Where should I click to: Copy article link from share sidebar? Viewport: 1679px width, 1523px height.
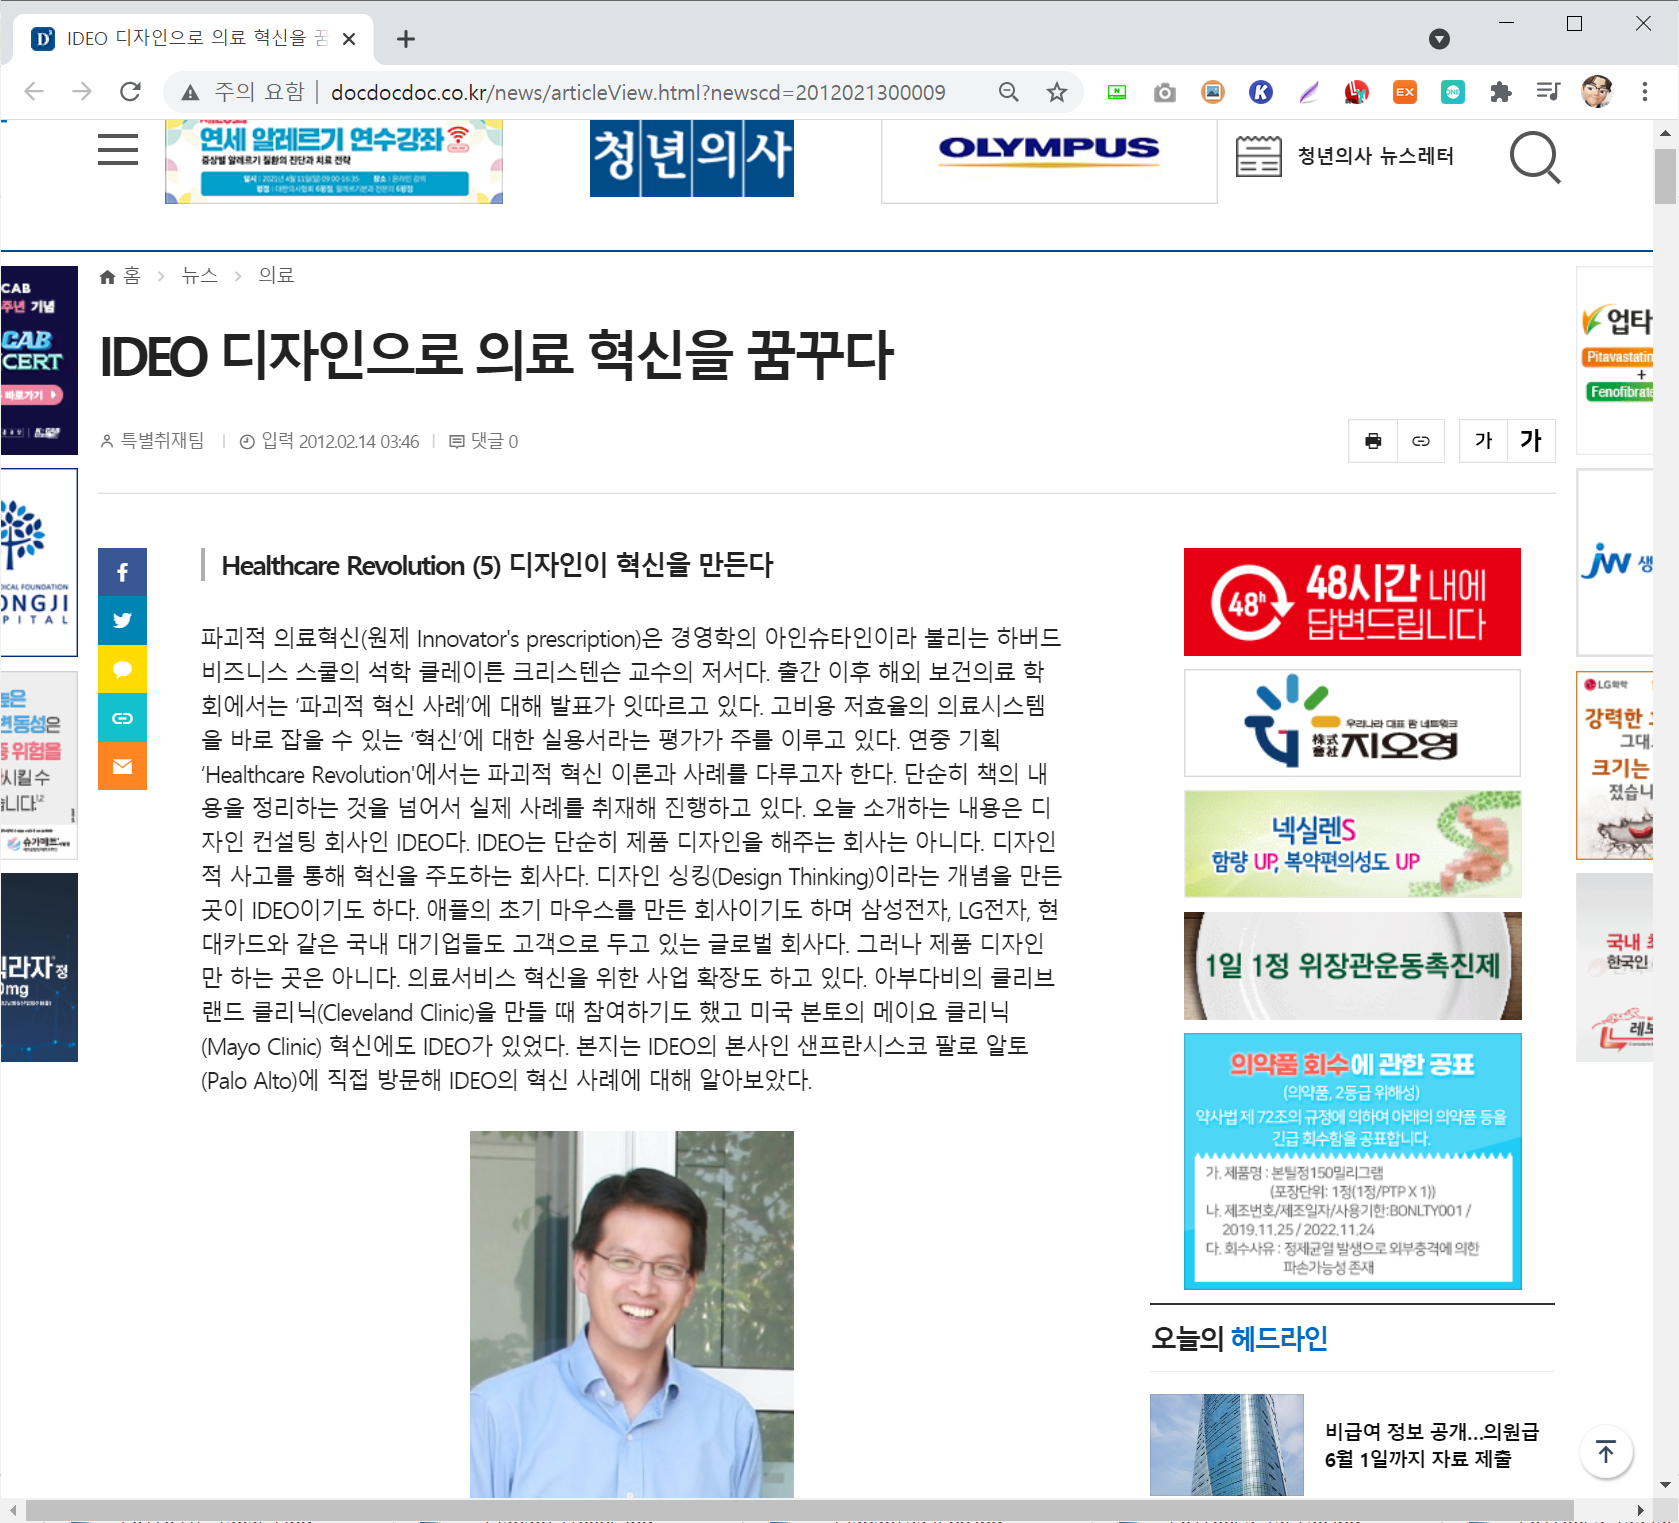122,717
